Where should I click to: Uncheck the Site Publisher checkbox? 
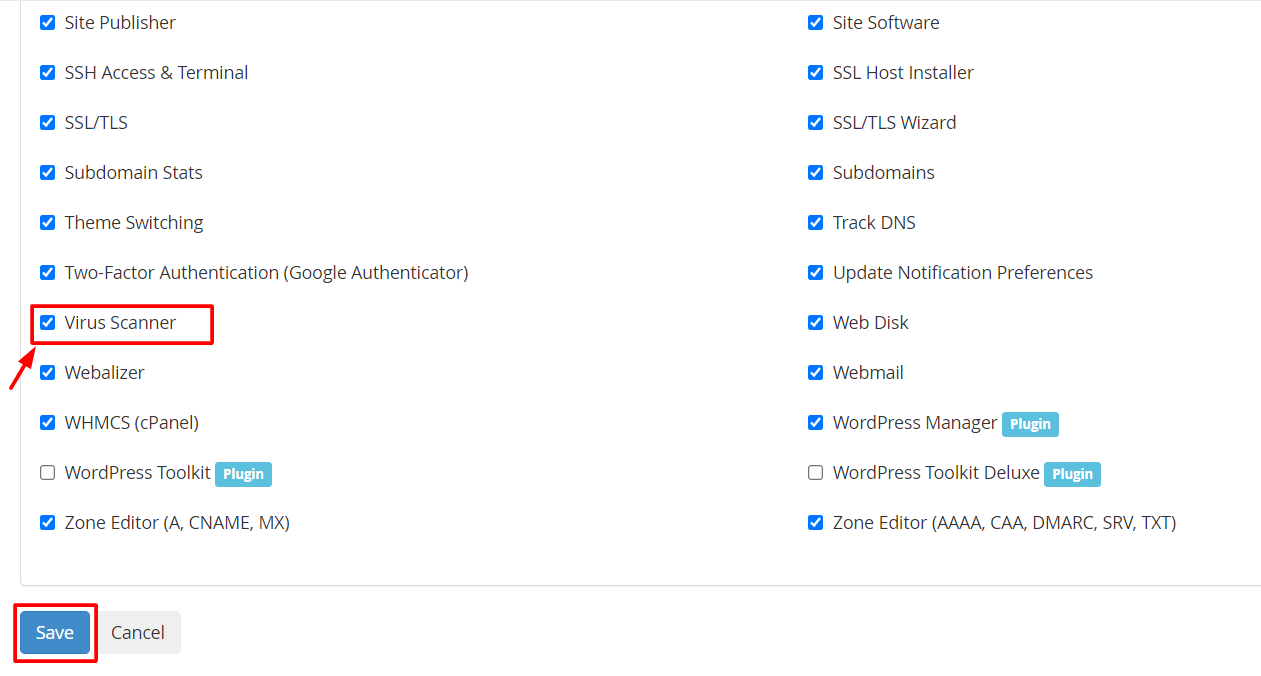point(47,23)
